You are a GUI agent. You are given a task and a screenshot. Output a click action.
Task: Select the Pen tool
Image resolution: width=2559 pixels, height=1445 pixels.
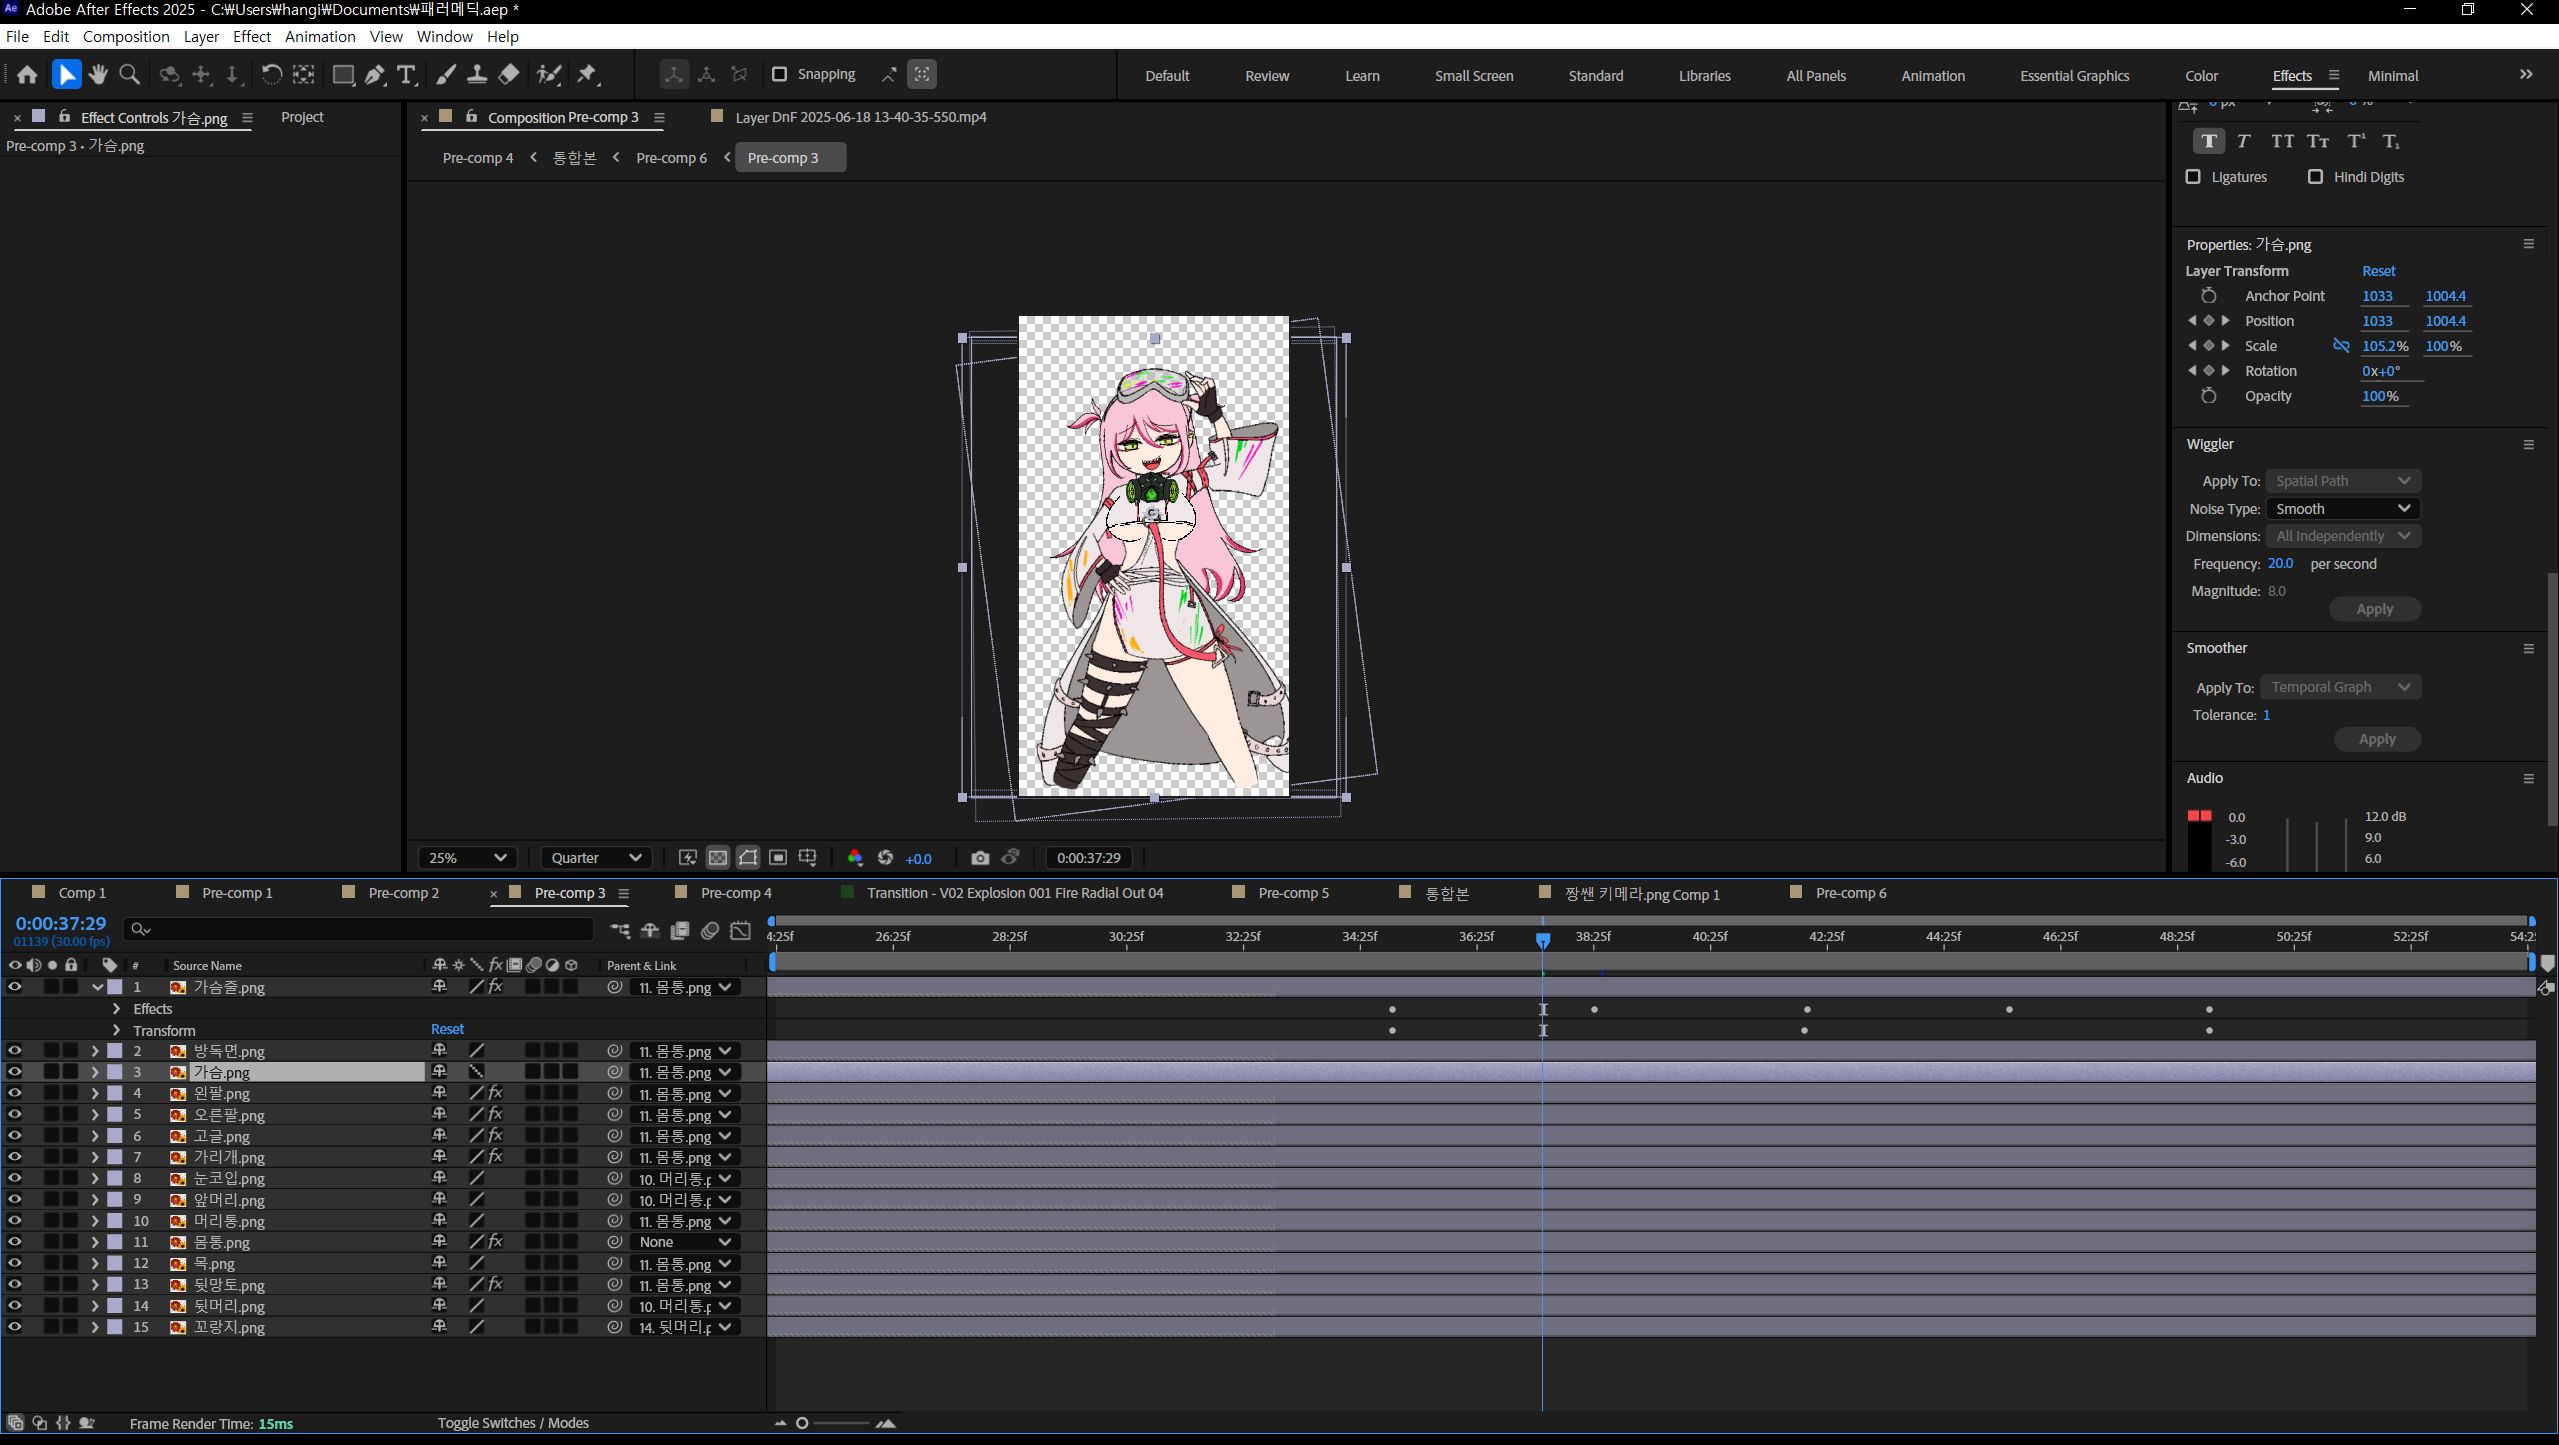coord(374,75)
